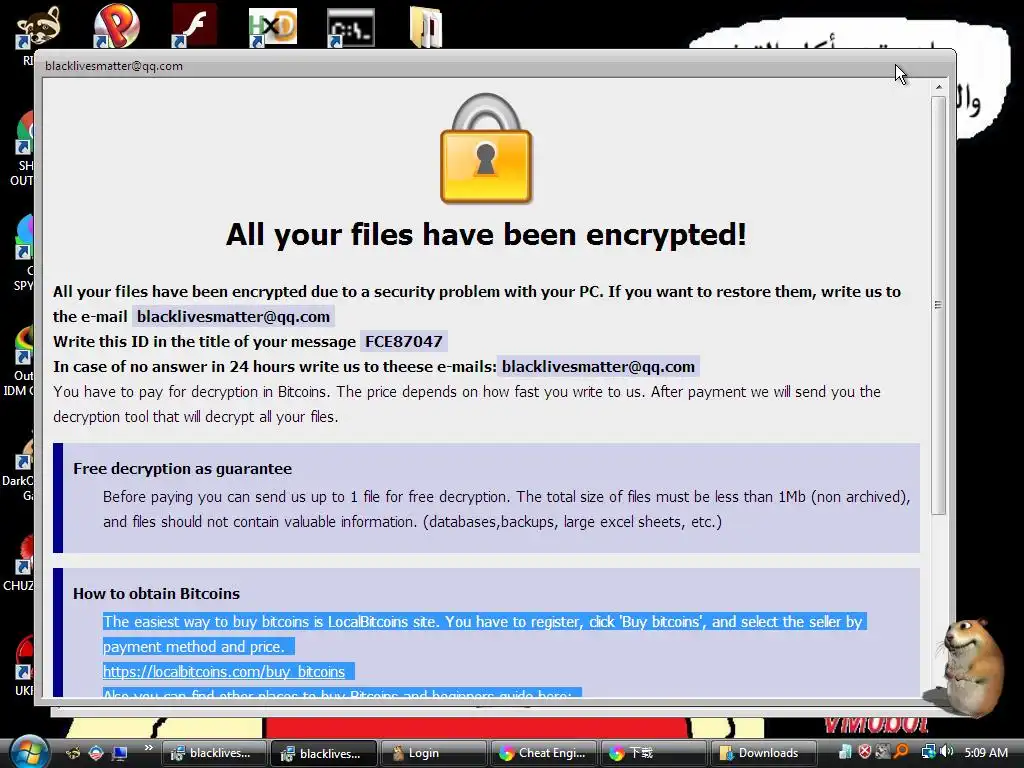Switch to the Login taskbar button

tap(433, 754)
